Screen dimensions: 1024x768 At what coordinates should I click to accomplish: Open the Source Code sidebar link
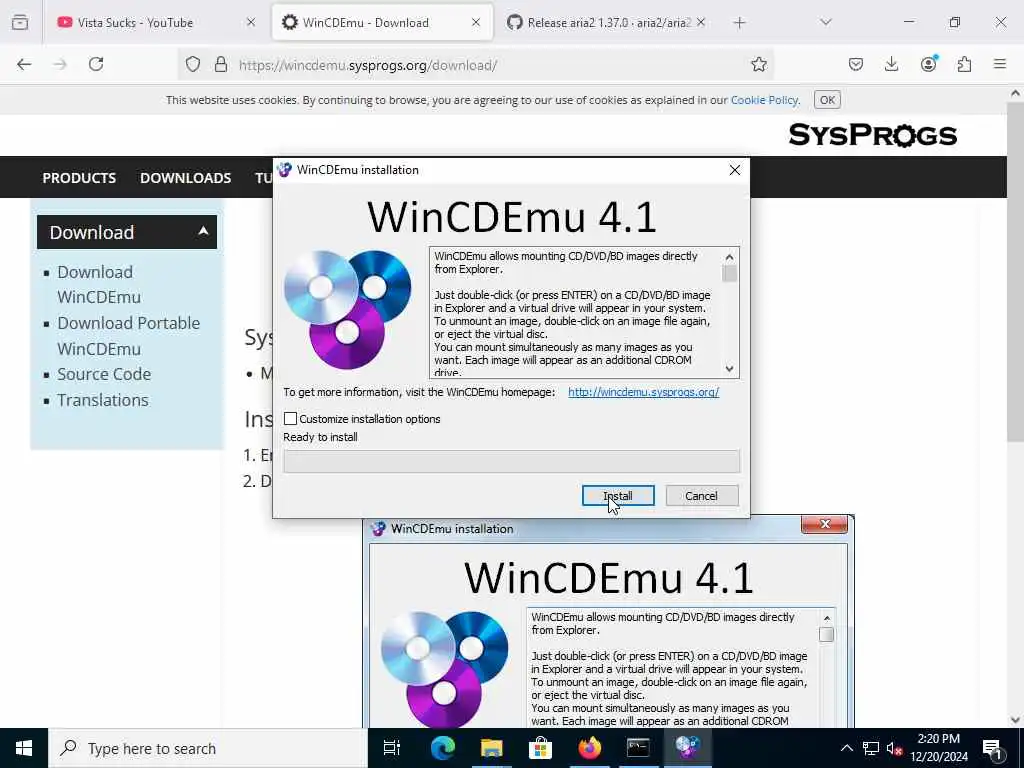coord(104,374)
